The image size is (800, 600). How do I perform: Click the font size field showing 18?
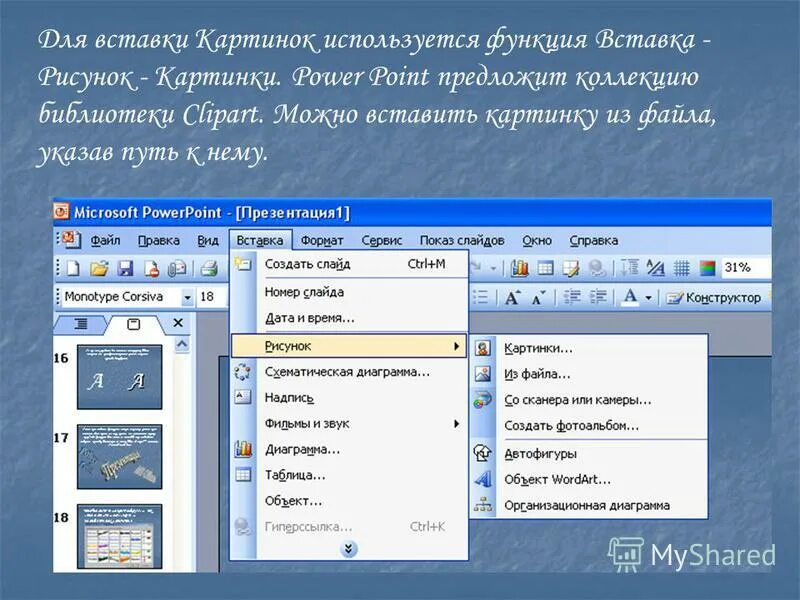point(212,296)
